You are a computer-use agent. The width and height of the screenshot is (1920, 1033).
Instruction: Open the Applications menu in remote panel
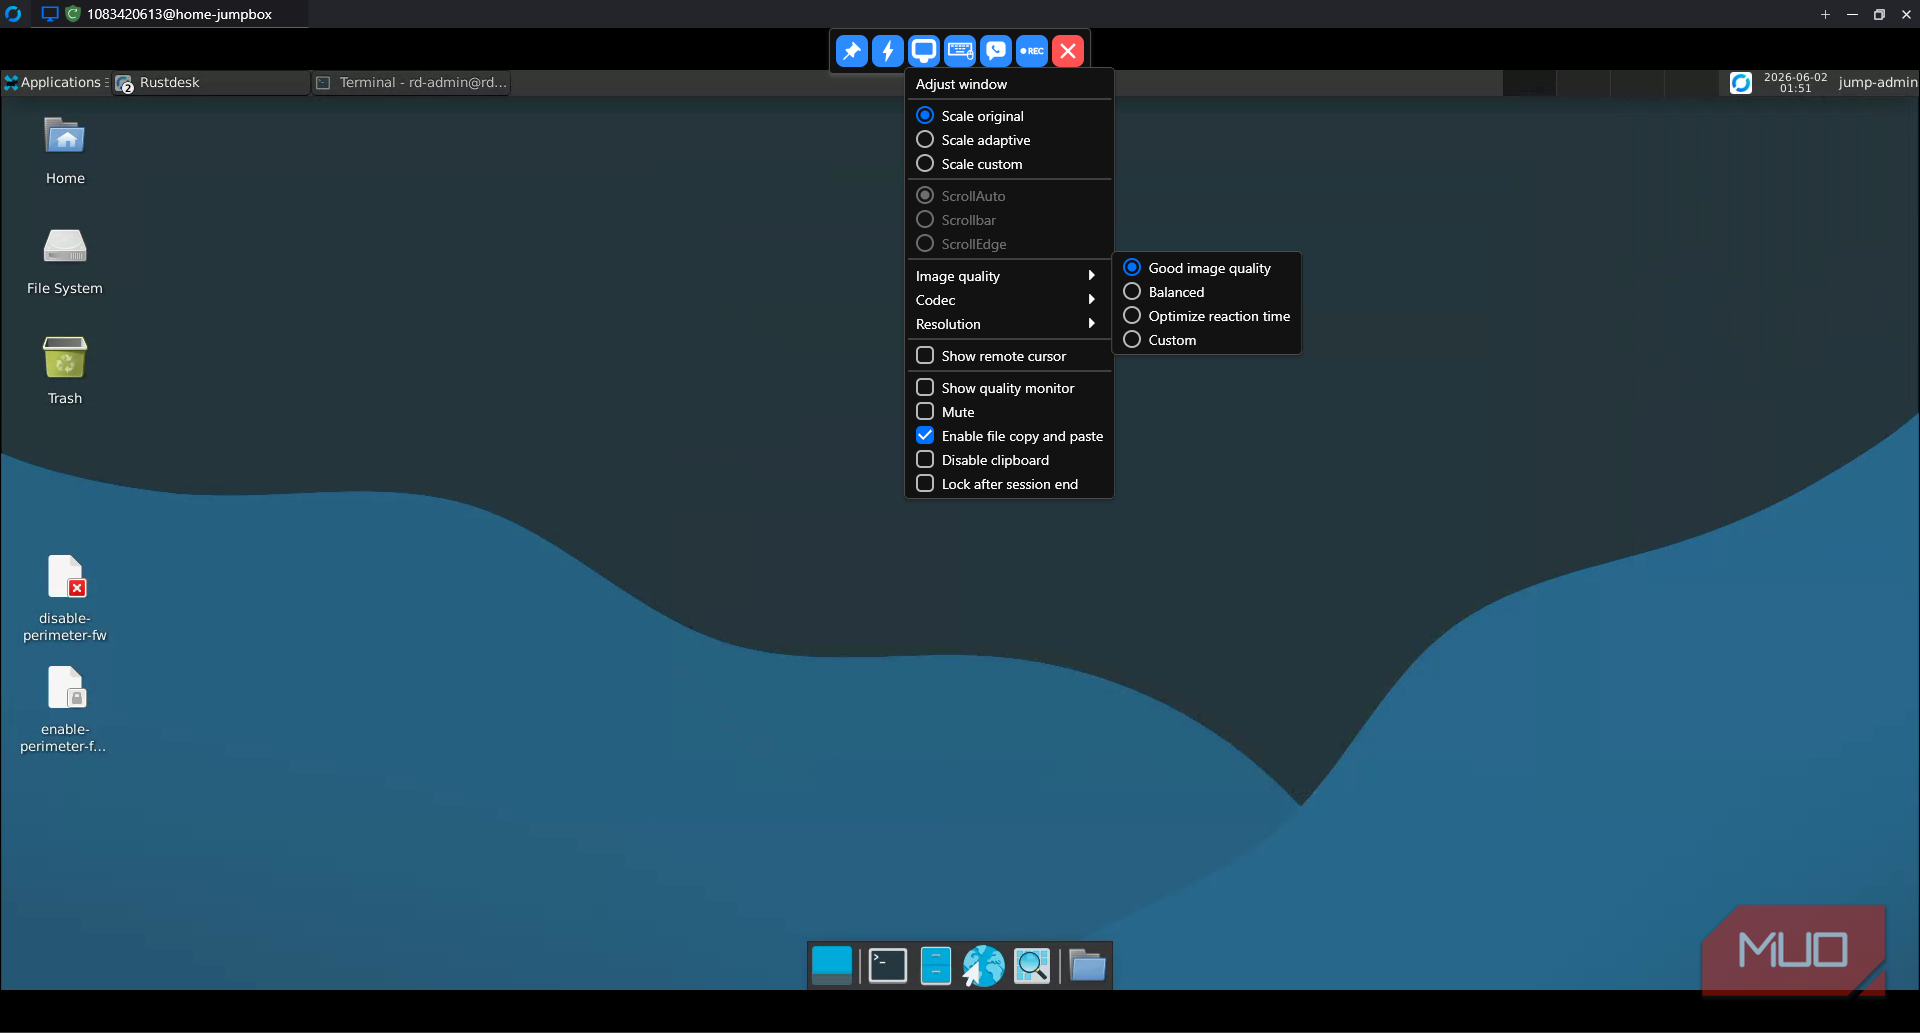pyautogui.click(x=55, y=83)
